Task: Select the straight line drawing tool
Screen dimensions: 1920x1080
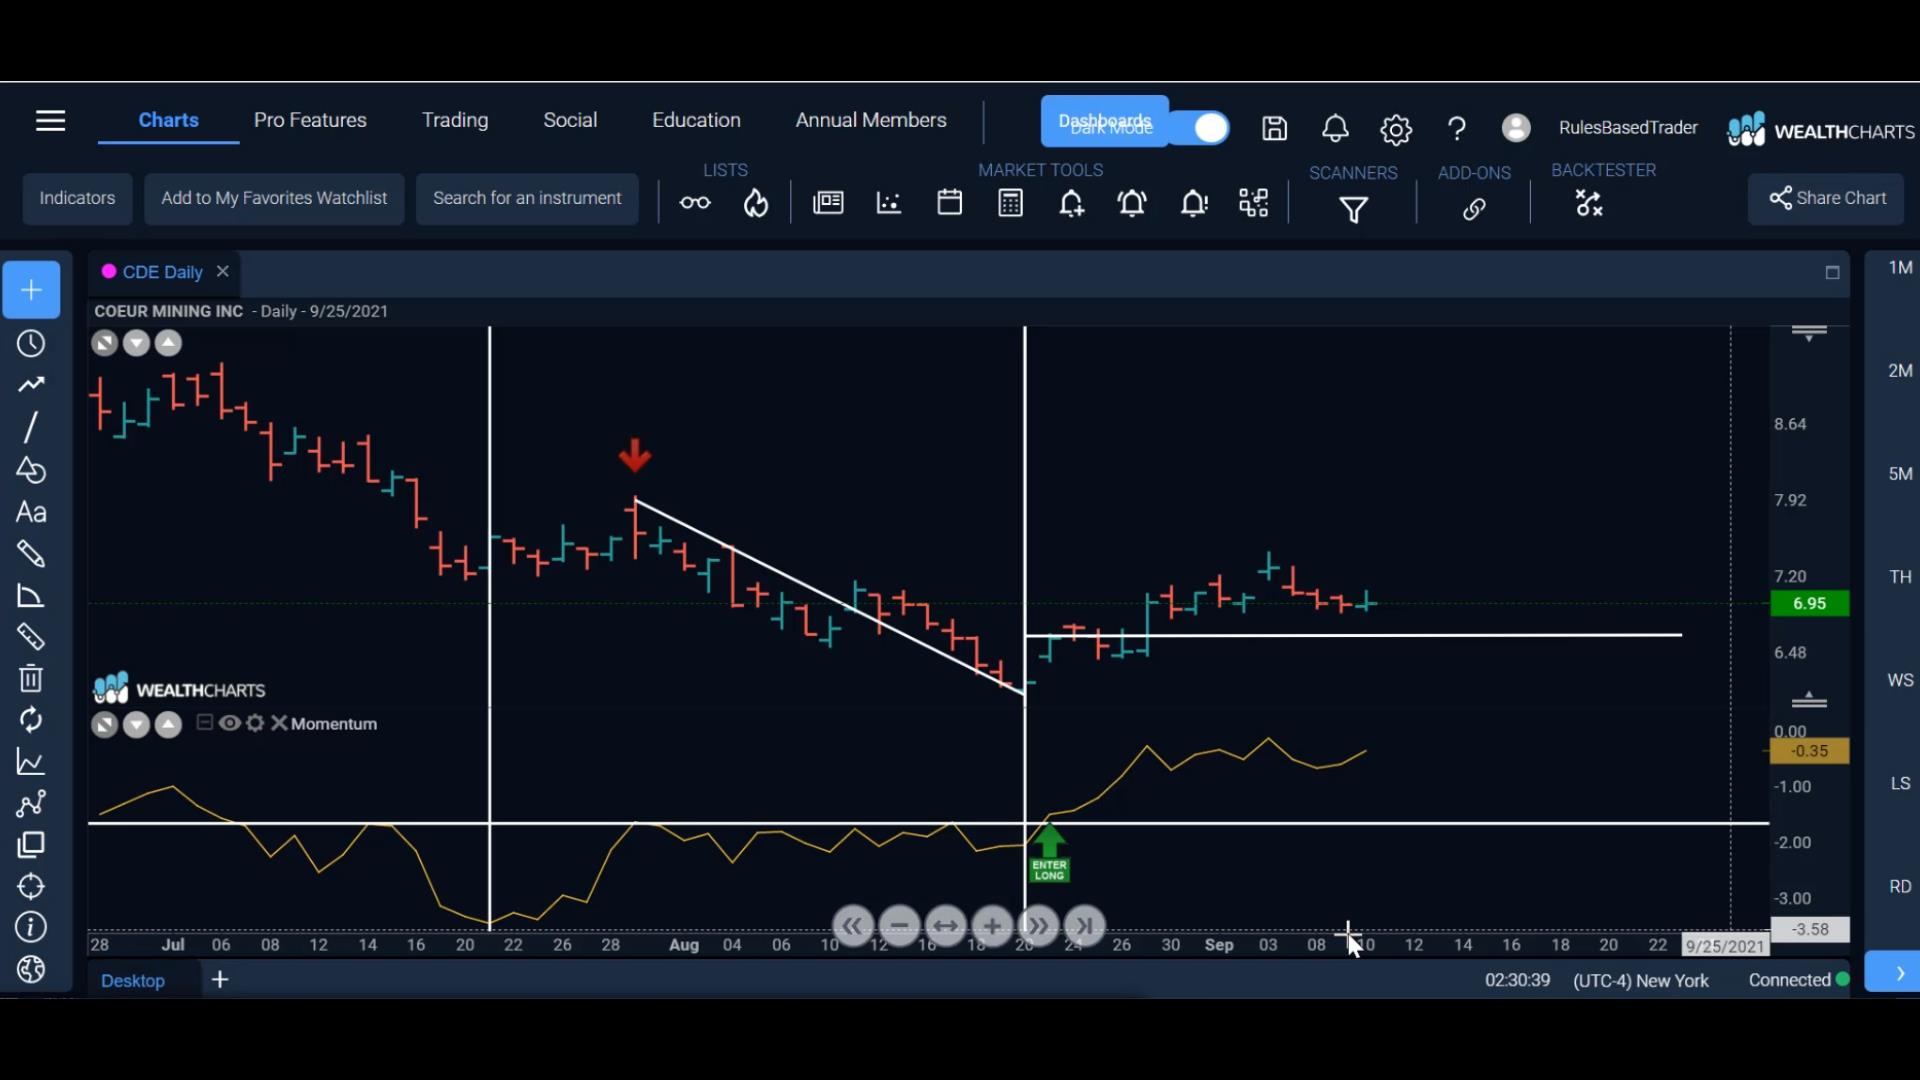Action: click(31, 427)
